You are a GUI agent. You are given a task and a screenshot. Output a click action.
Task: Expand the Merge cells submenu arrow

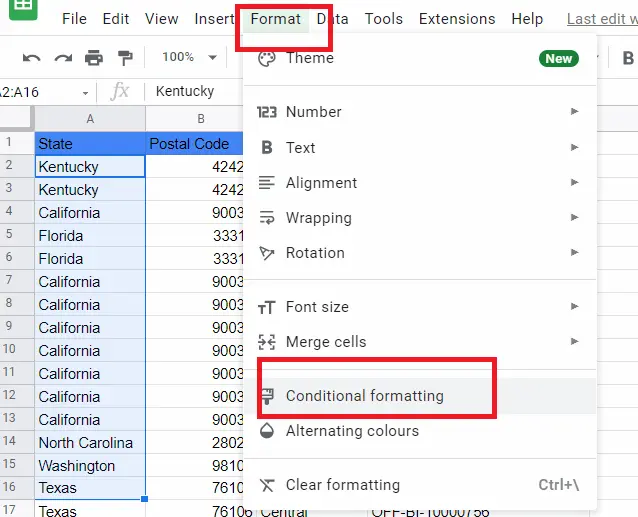[x=575, y=341]
